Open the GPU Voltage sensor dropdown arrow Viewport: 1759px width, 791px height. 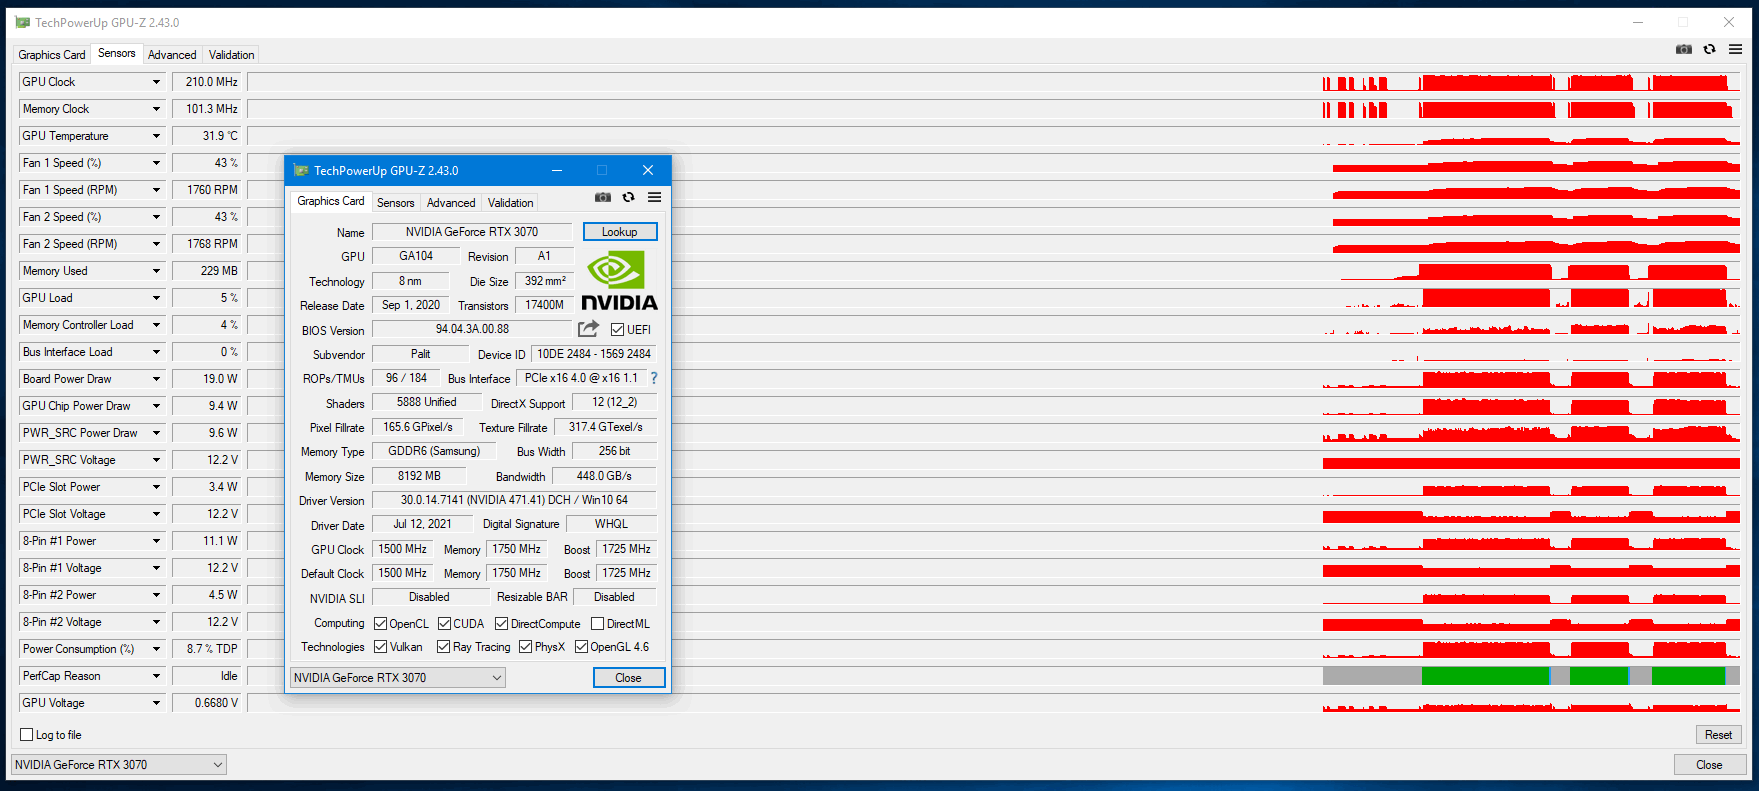(x=156, y=703)
